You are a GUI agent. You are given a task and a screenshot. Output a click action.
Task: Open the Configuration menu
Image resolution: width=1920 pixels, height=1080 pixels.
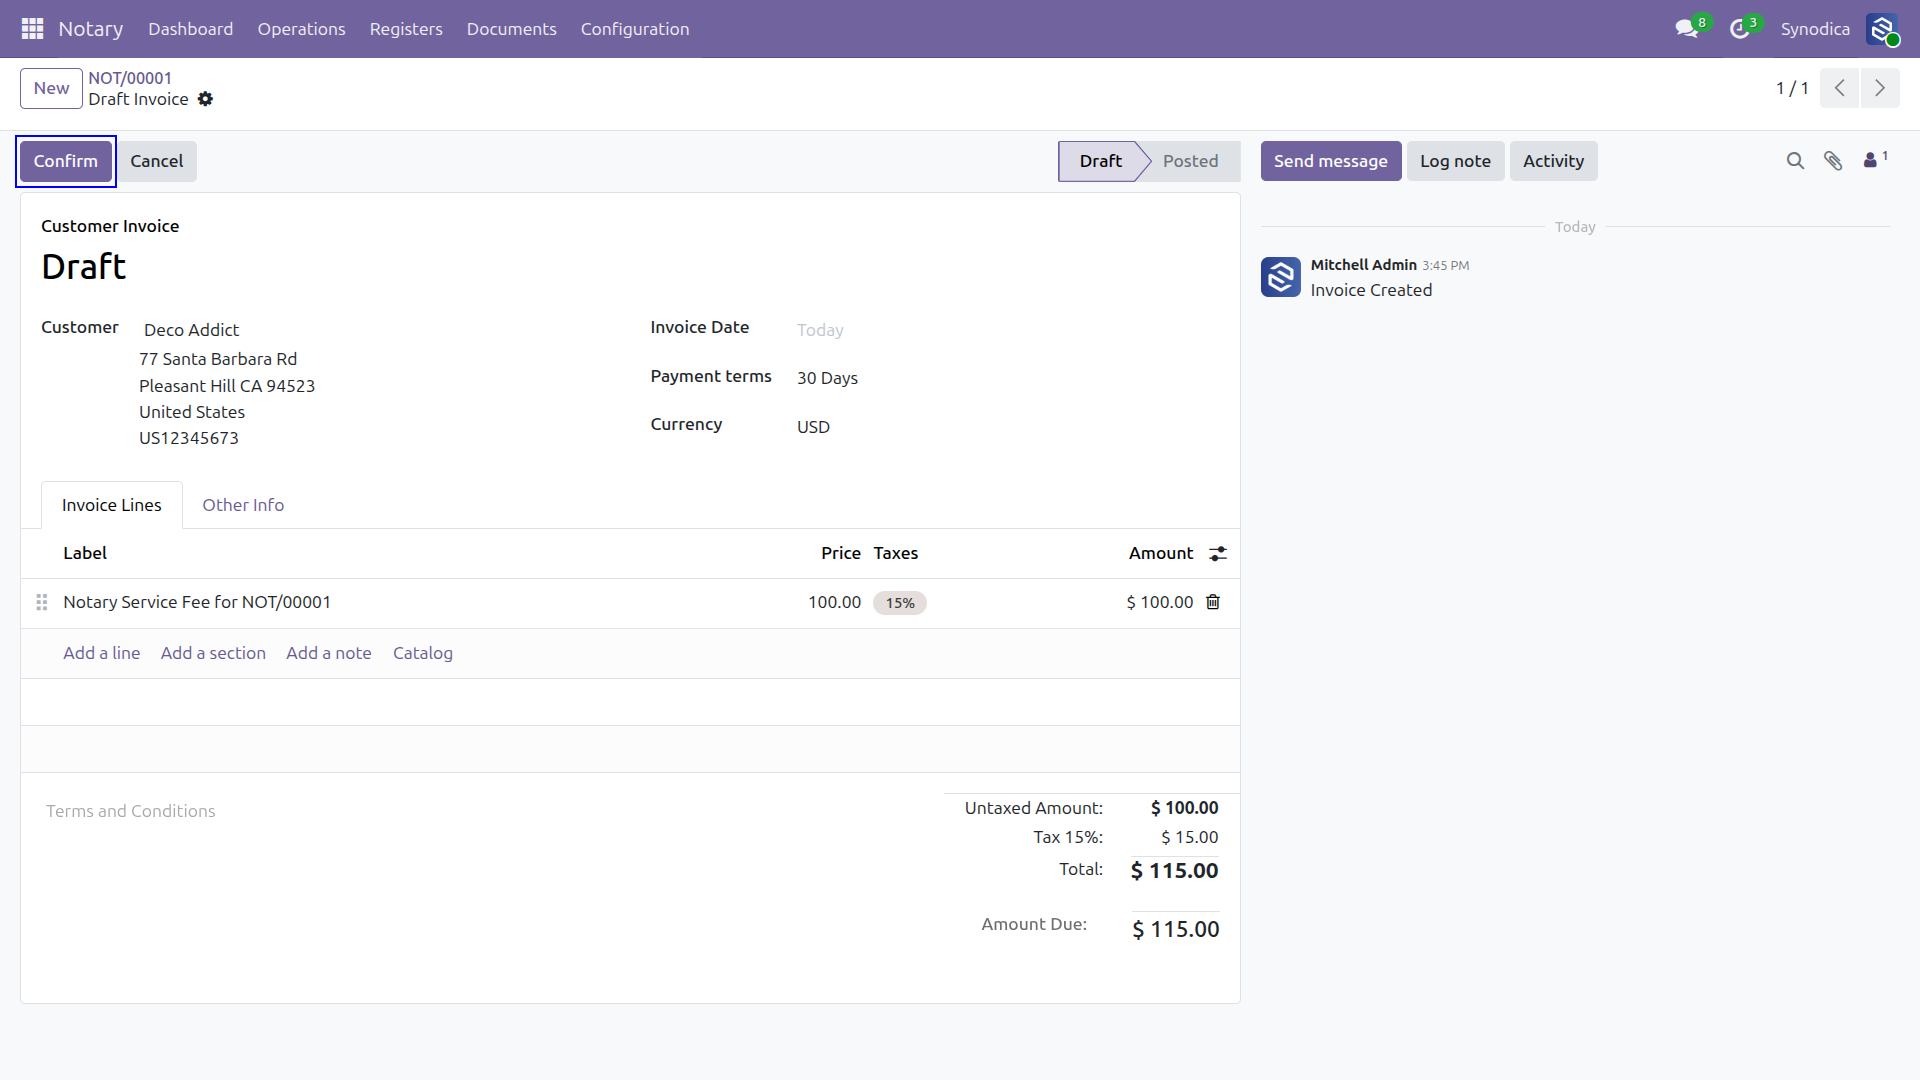pos(635,29)
